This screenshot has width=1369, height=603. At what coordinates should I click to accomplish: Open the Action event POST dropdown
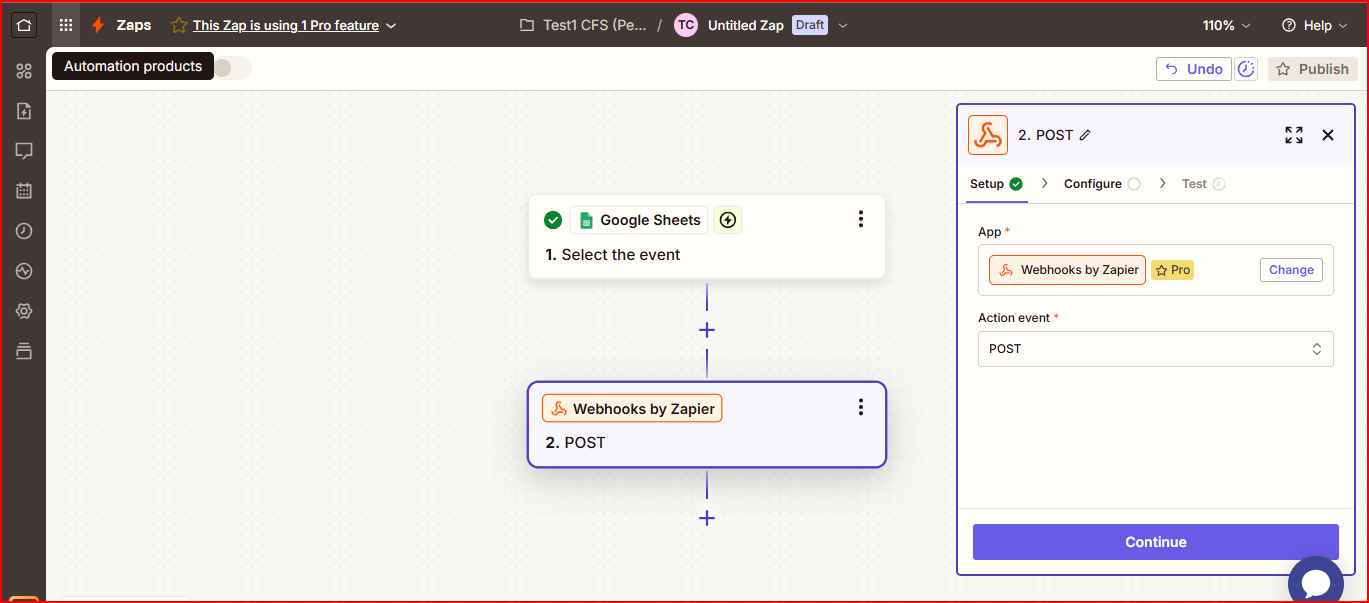click(1155, 349)
